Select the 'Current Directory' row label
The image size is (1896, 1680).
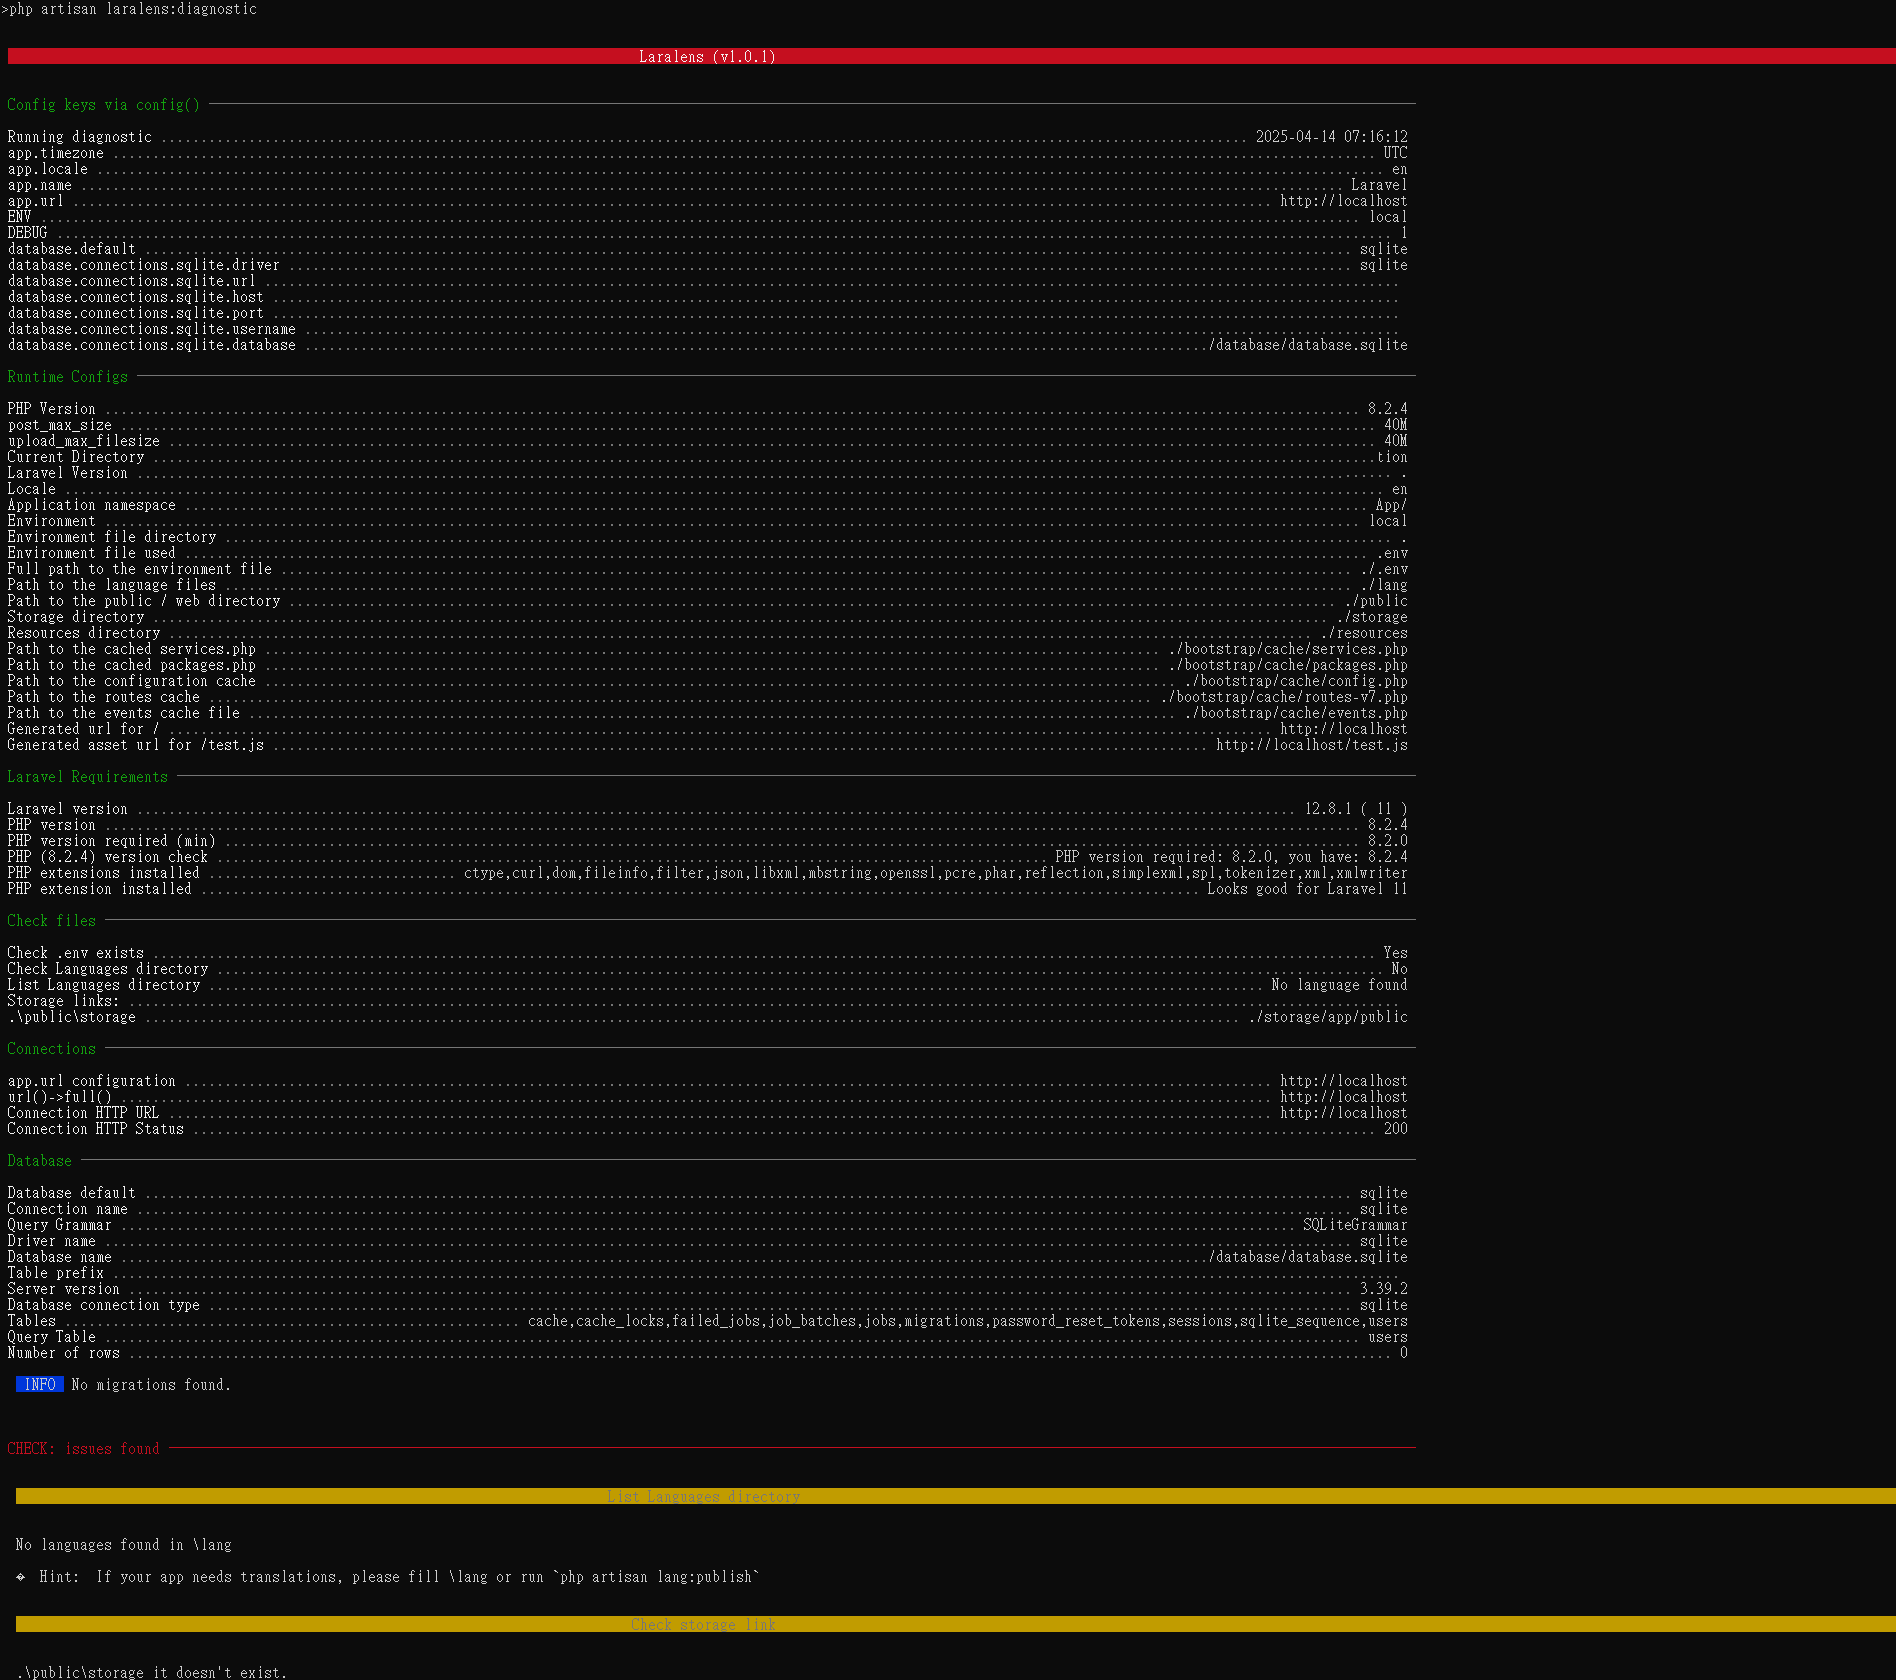click(x=76, y=457)
